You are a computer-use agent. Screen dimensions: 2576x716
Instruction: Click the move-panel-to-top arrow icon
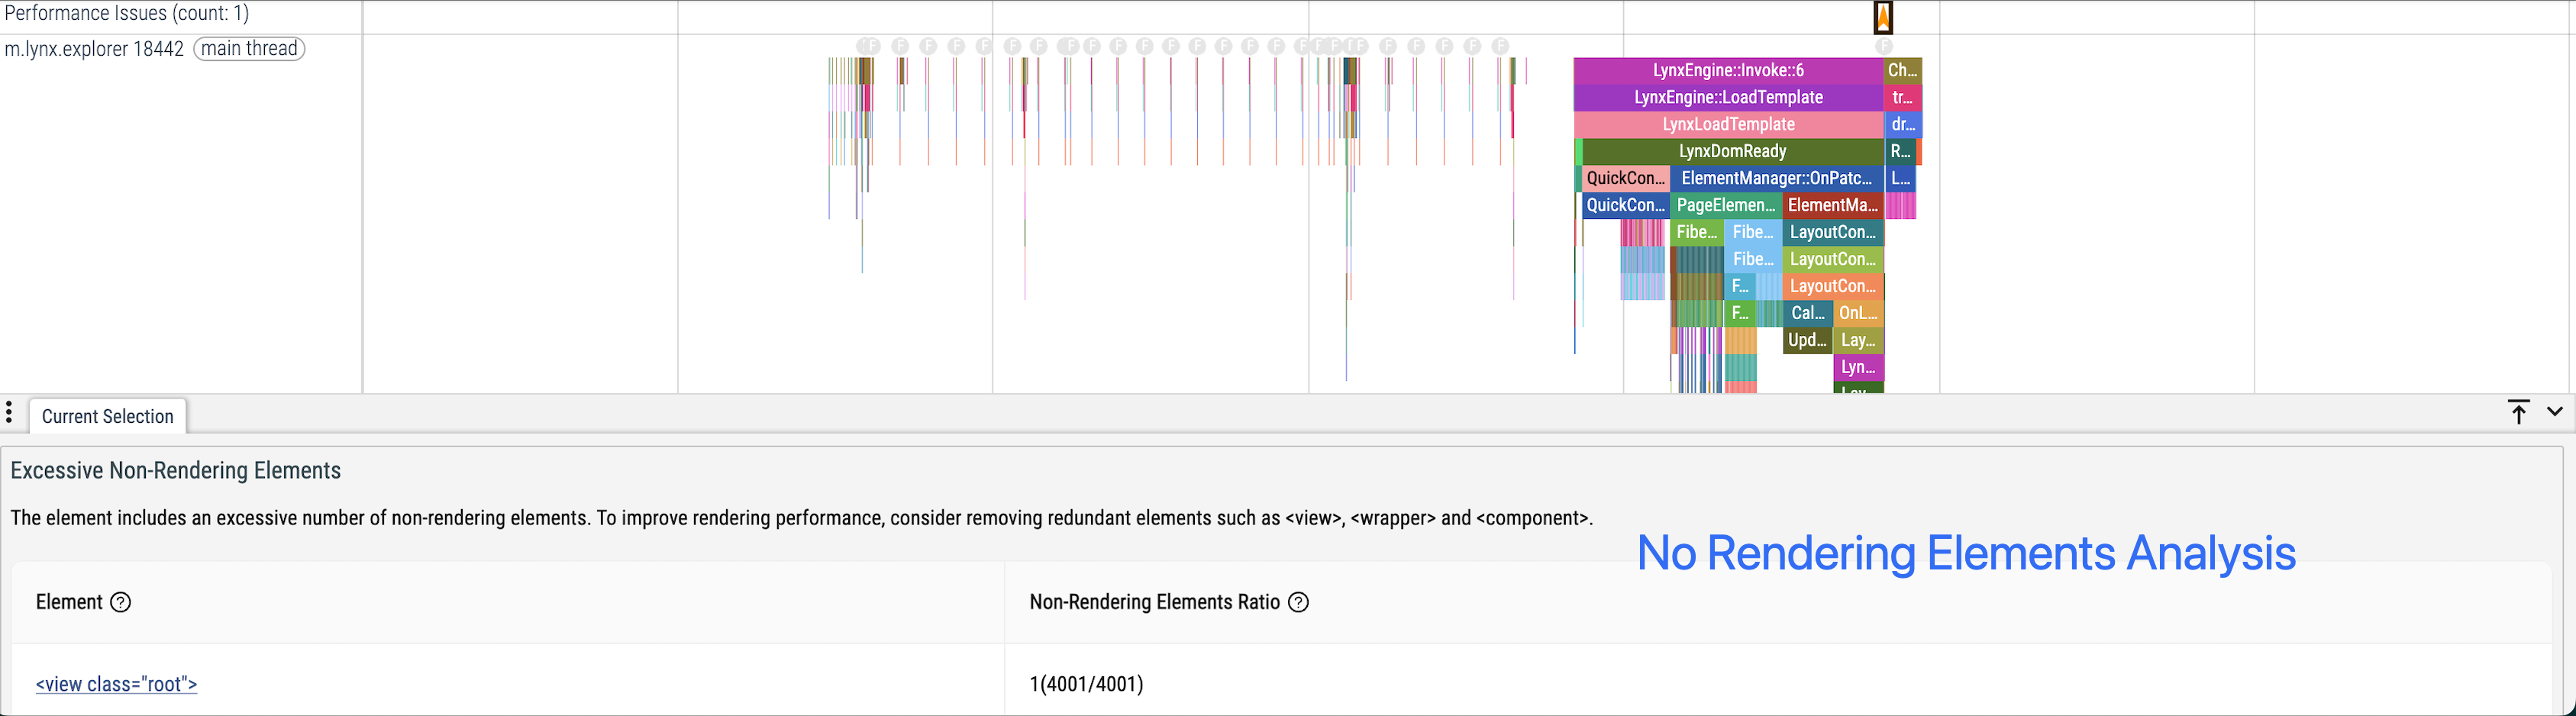click(2518, 412)
